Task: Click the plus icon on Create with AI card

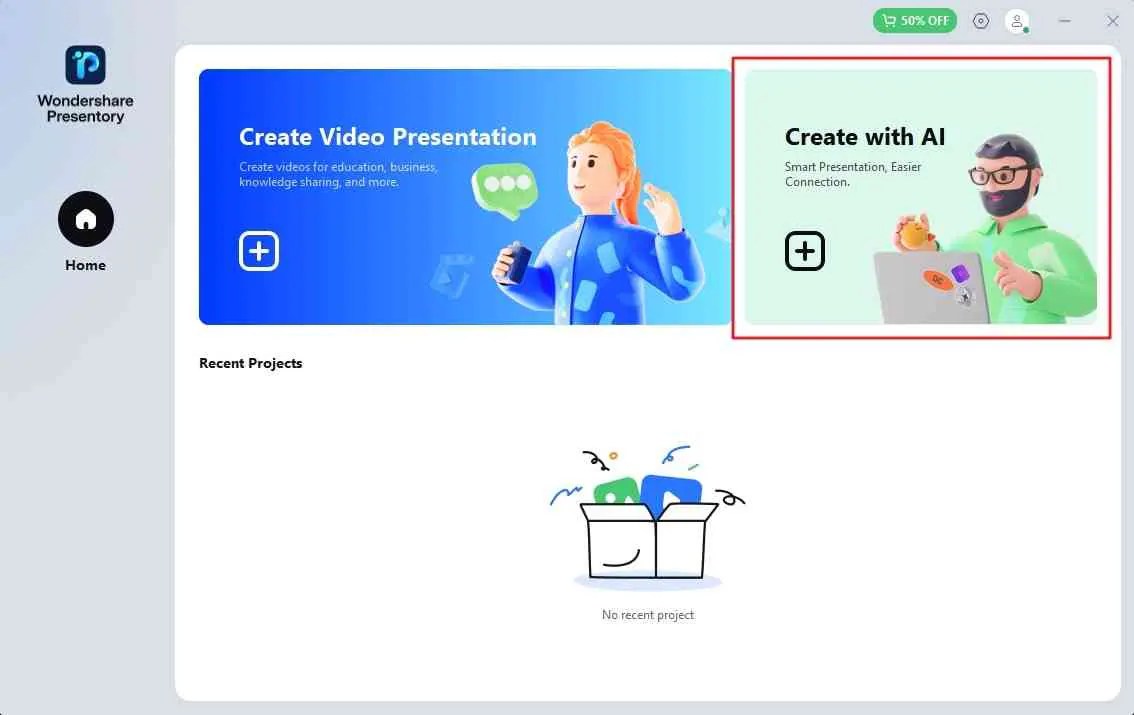Action: pos(805,251)
